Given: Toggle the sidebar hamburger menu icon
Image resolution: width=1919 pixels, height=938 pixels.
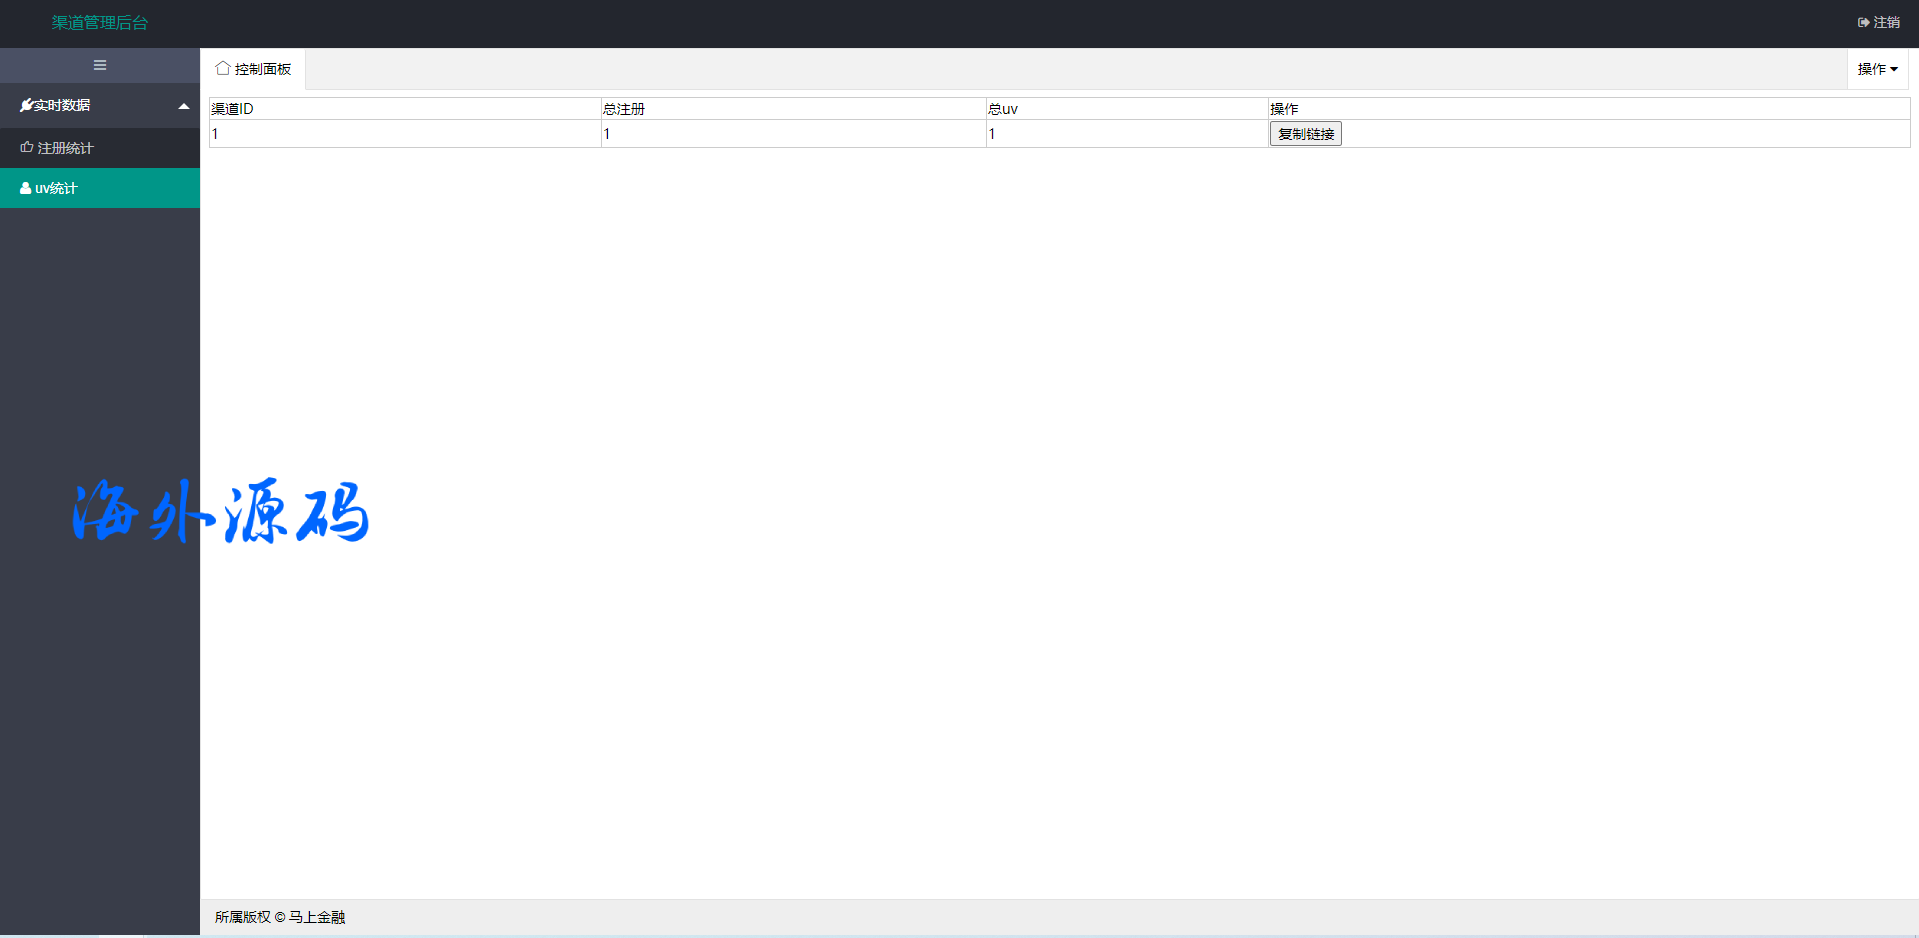Looking at the screenshot, I should pyautogui.click(x=100, y=65).
